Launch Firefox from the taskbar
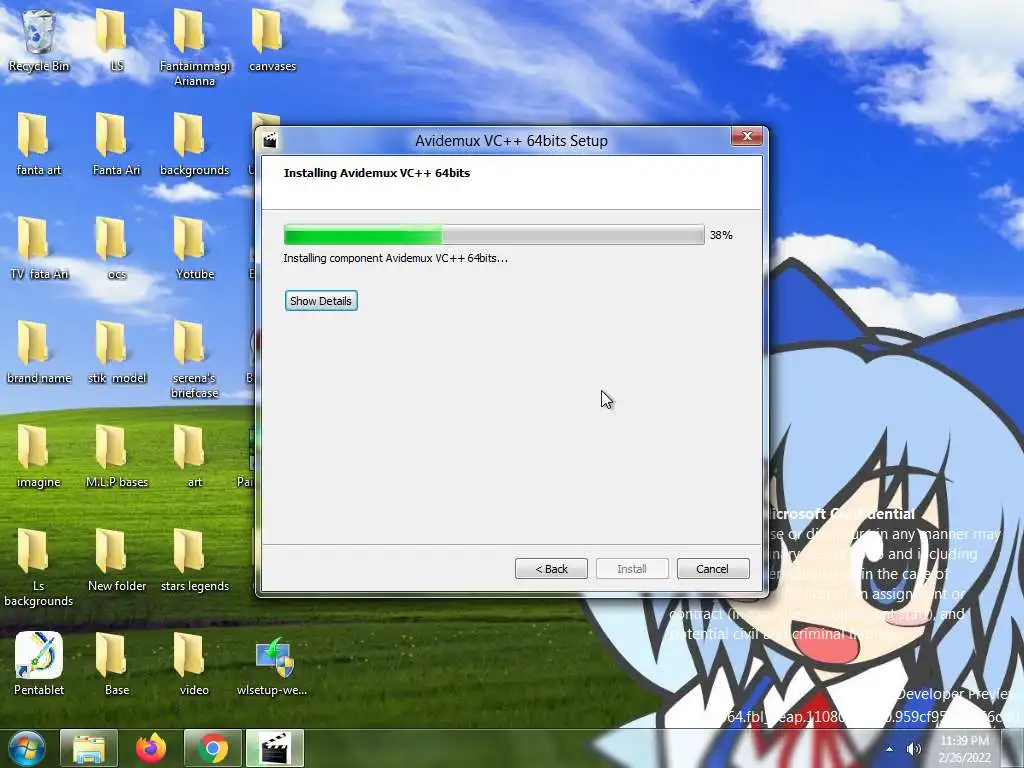This screenshot has width=1024, height=768. [151, 748]
